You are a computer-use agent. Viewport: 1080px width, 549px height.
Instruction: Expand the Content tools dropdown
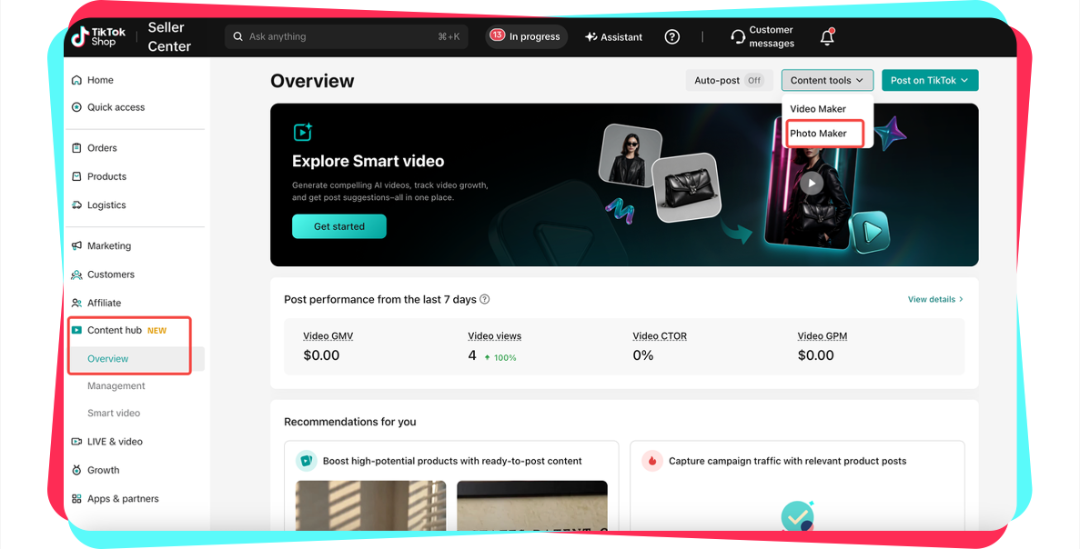coord(827,80)
